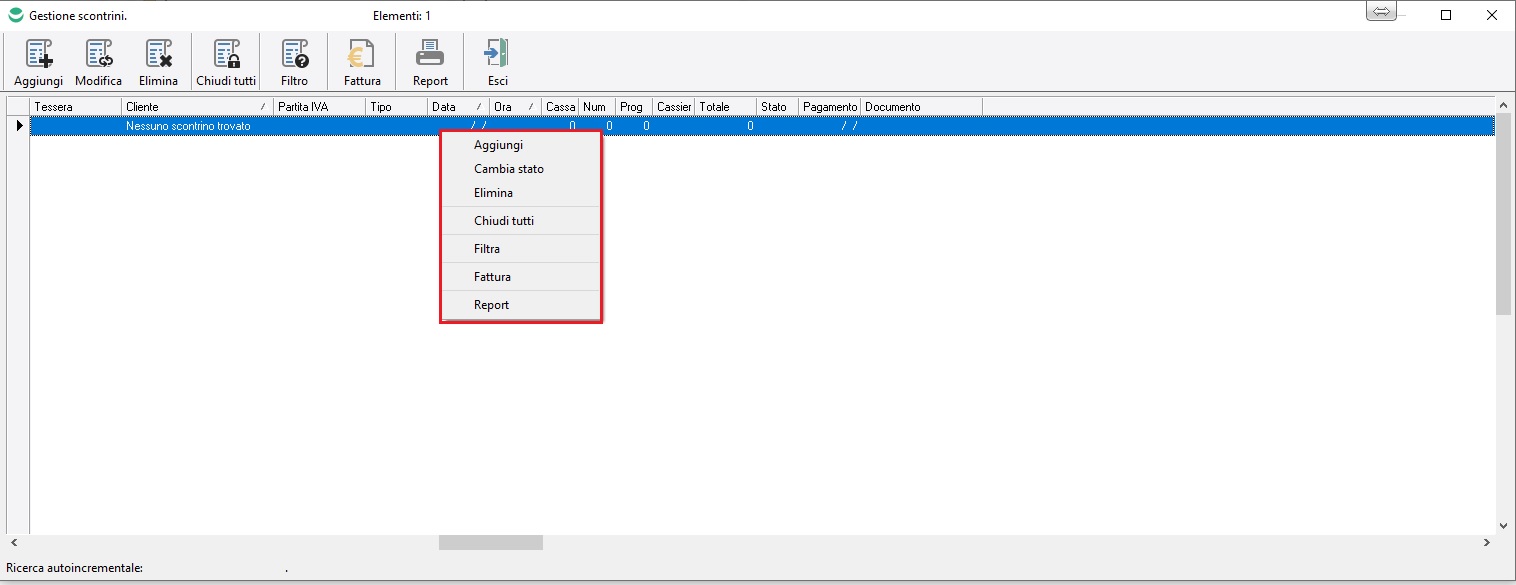The image size is (1516, 585).
Task: Click the Report printer icon
Action: [x=430, y=54]
